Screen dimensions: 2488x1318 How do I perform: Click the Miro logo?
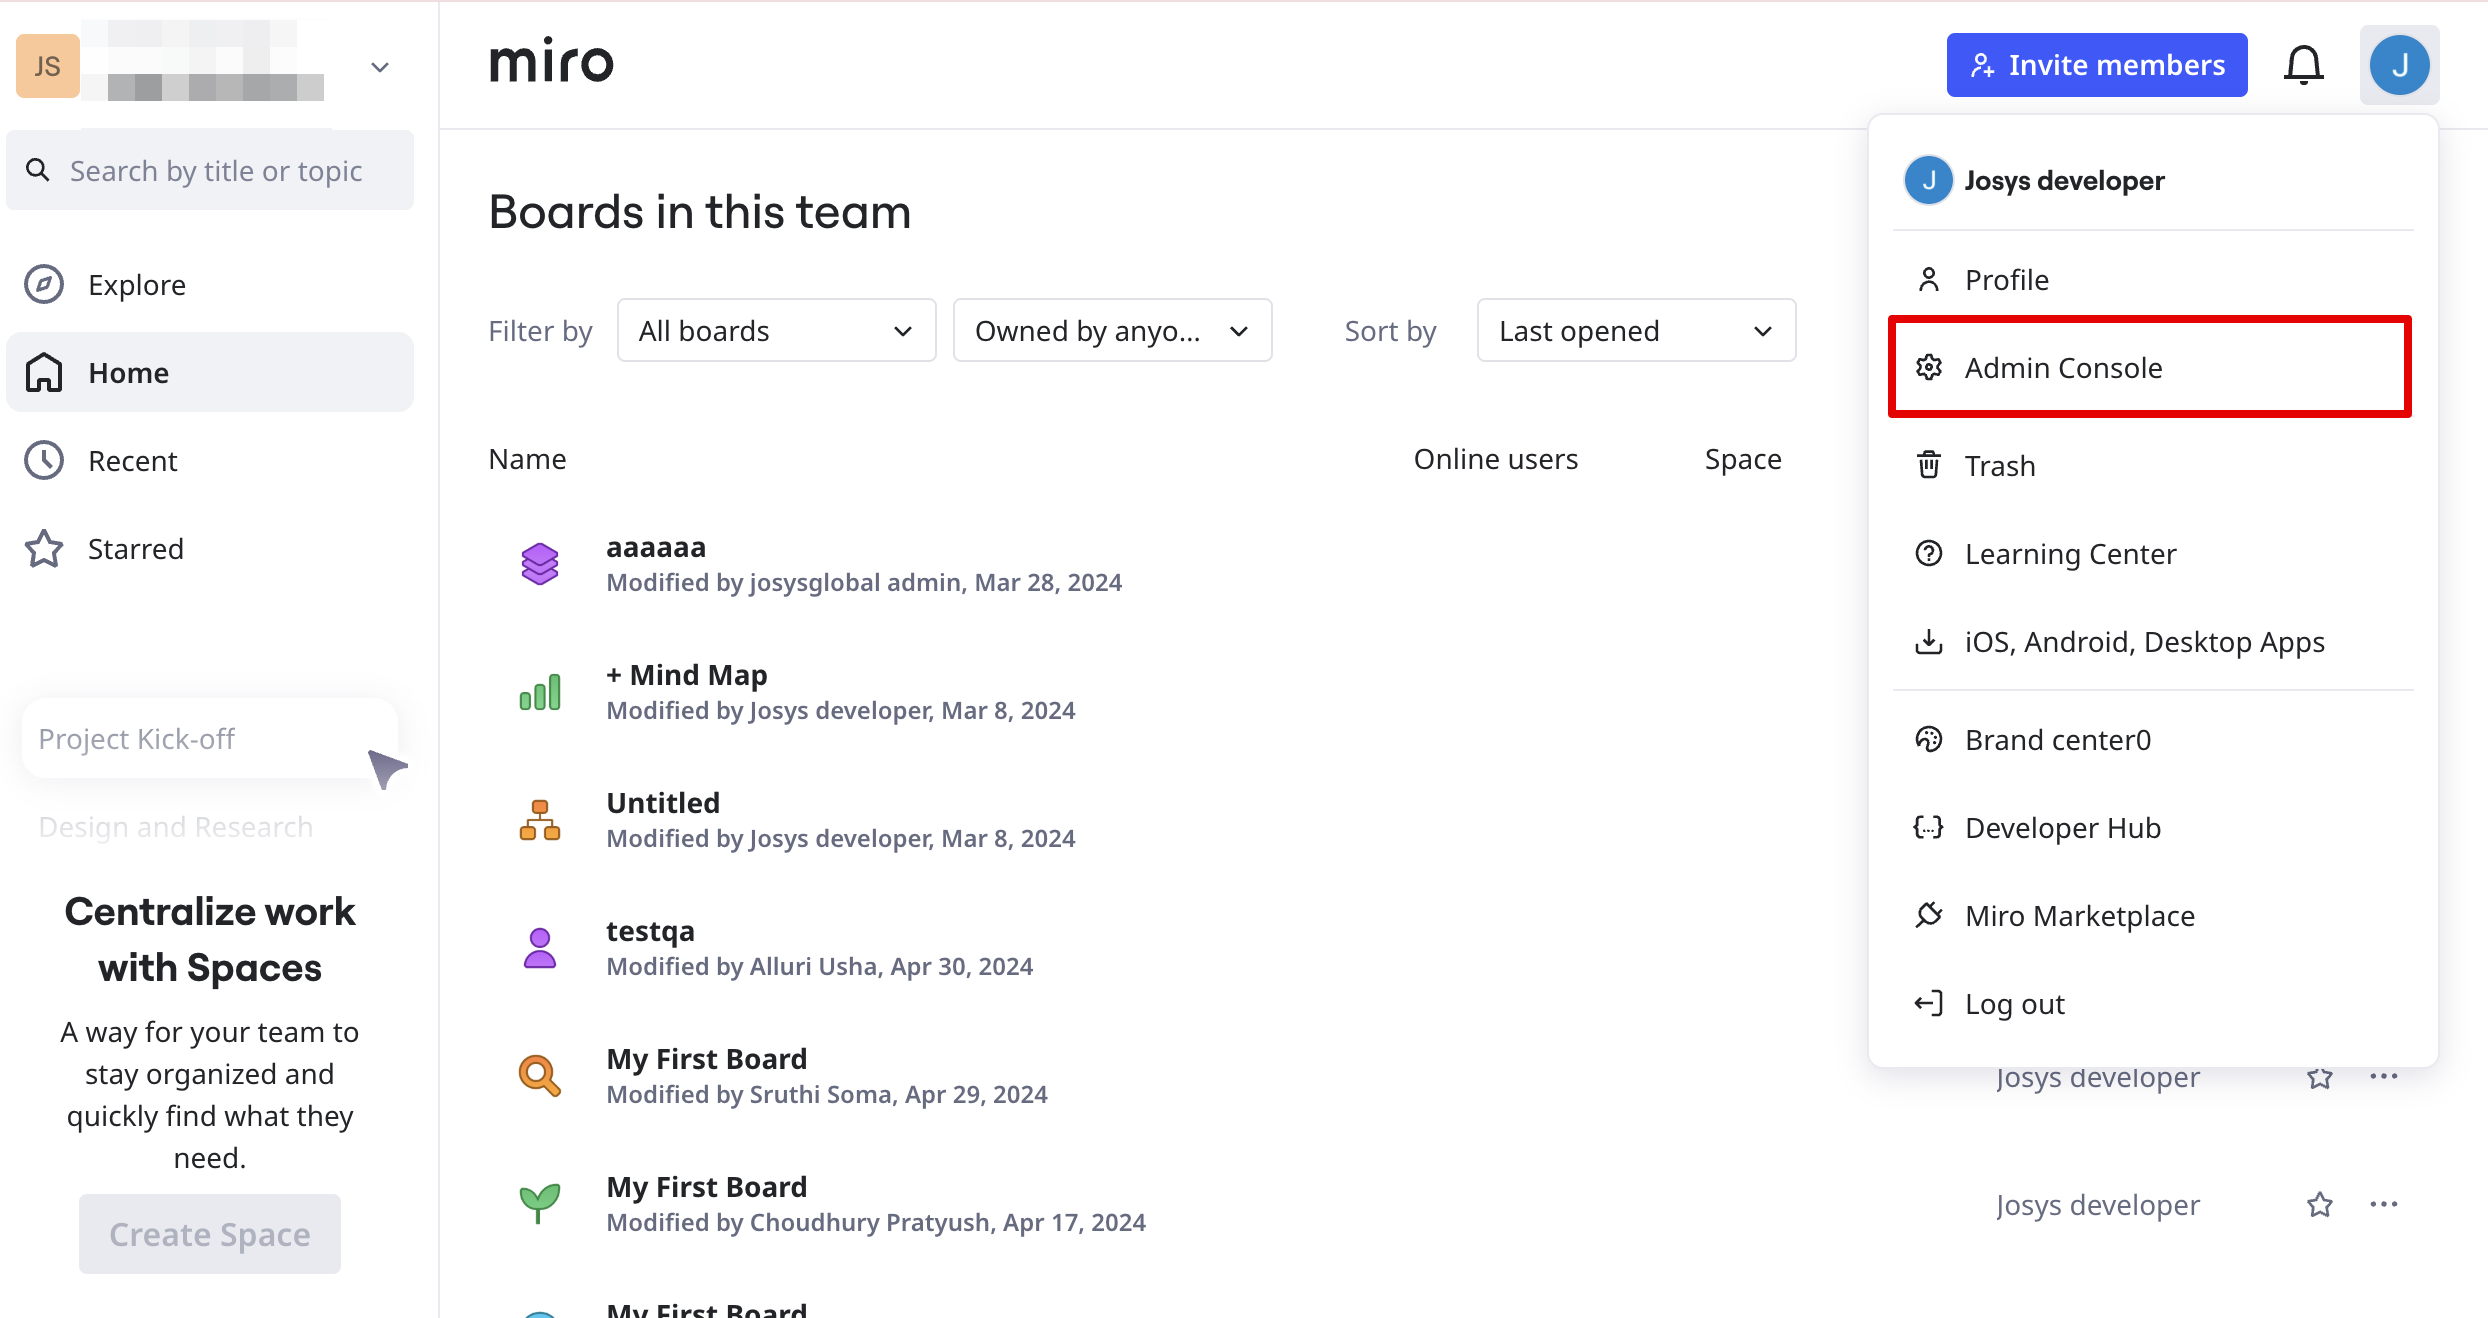[x=551, y=63]
